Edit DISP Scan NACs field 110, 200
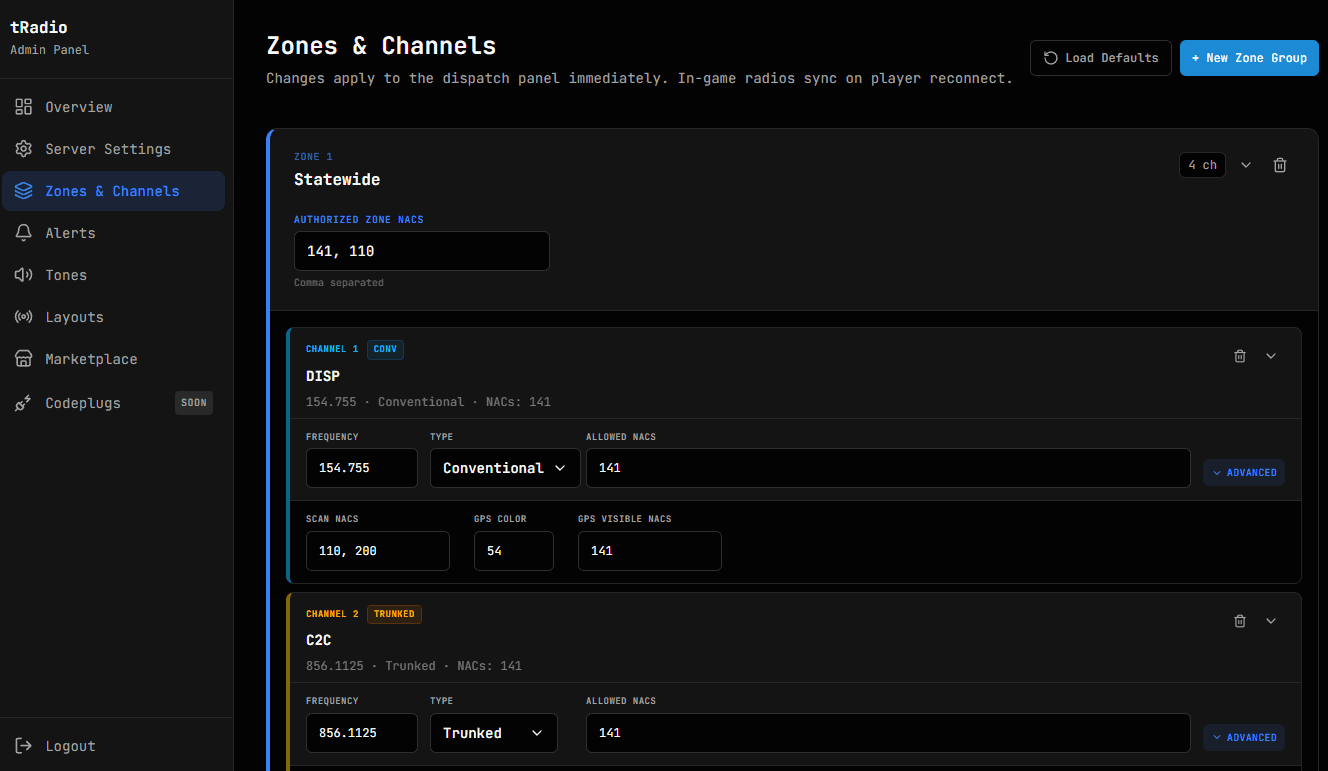The width and height of the screenshot is (1328, 771). [378, 551]
